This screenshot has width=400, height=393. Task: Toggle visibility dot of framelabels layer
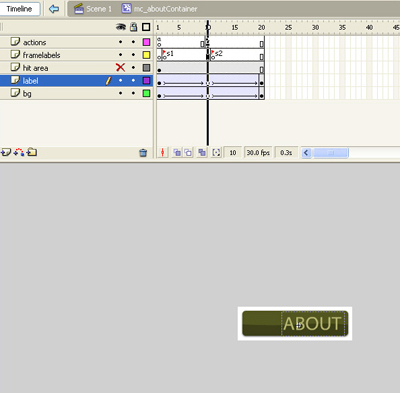pos(120,55)
